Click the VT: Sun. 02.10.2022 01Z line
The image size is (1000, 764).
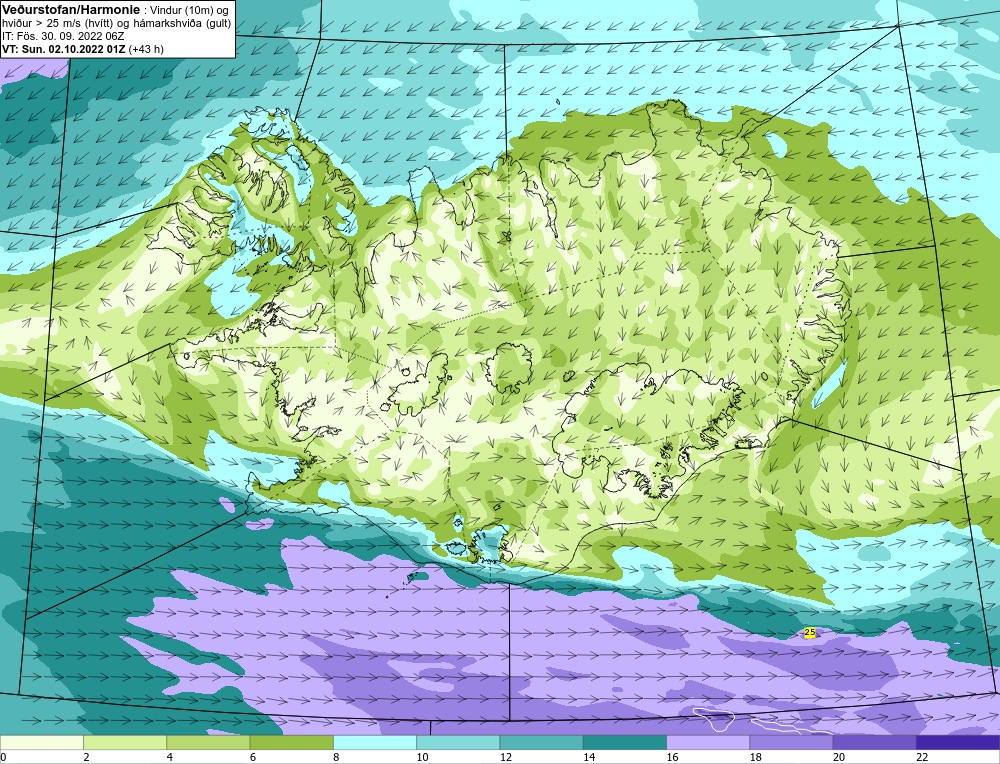[x=64, y=48]
